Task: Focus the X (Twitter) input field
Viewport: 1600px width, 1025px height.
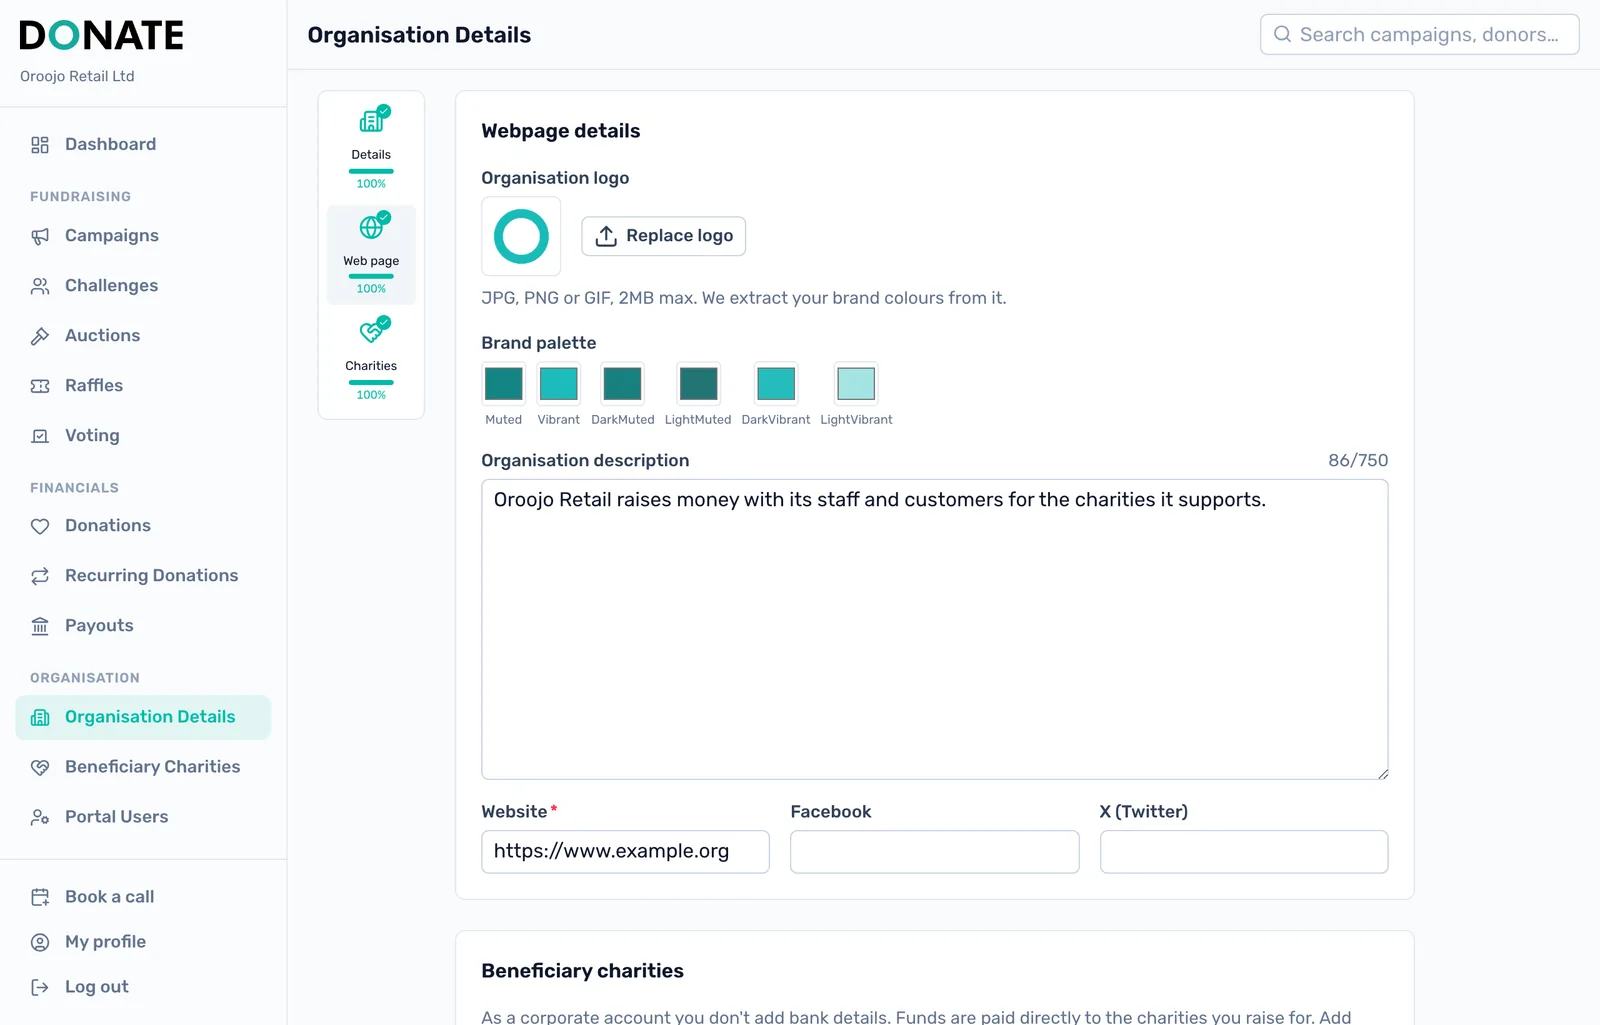Action: pos(1244,852)
